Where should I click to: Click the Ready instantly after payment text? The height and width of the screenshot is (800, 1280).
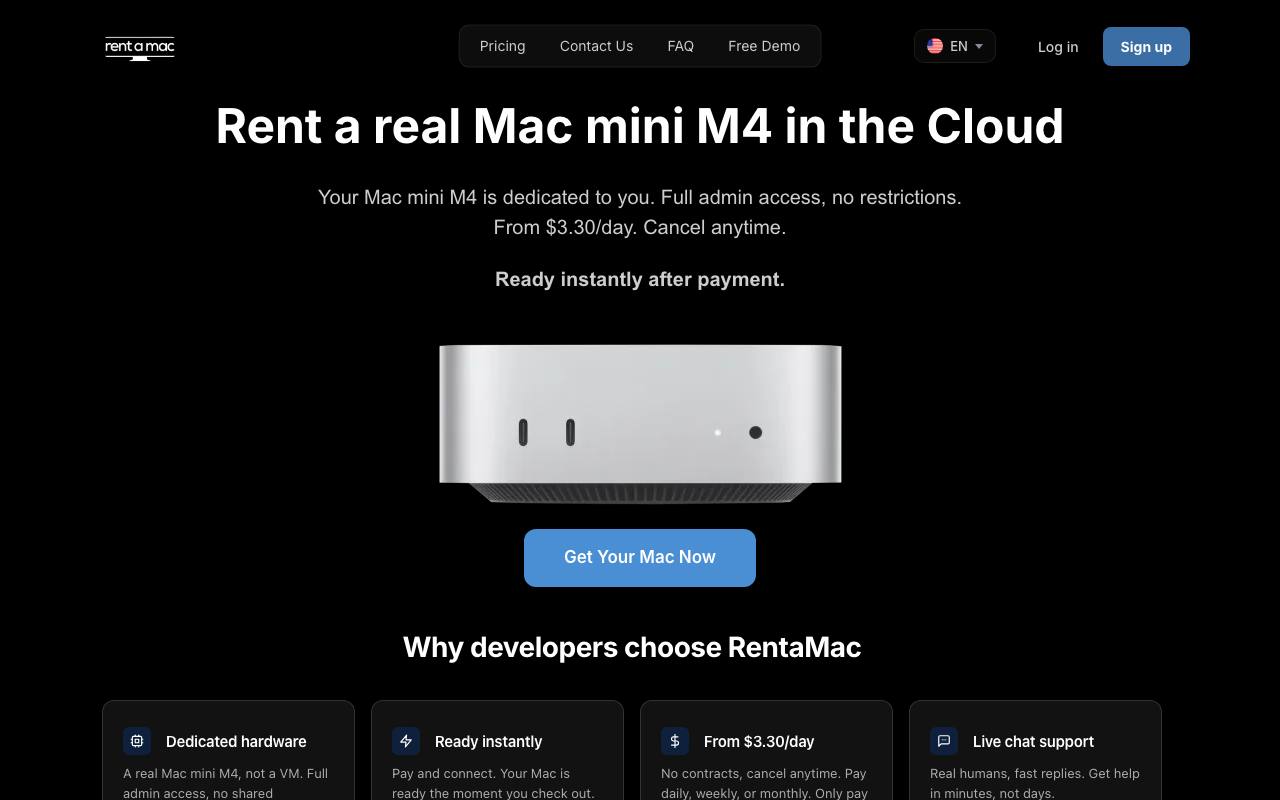[640, 280]
